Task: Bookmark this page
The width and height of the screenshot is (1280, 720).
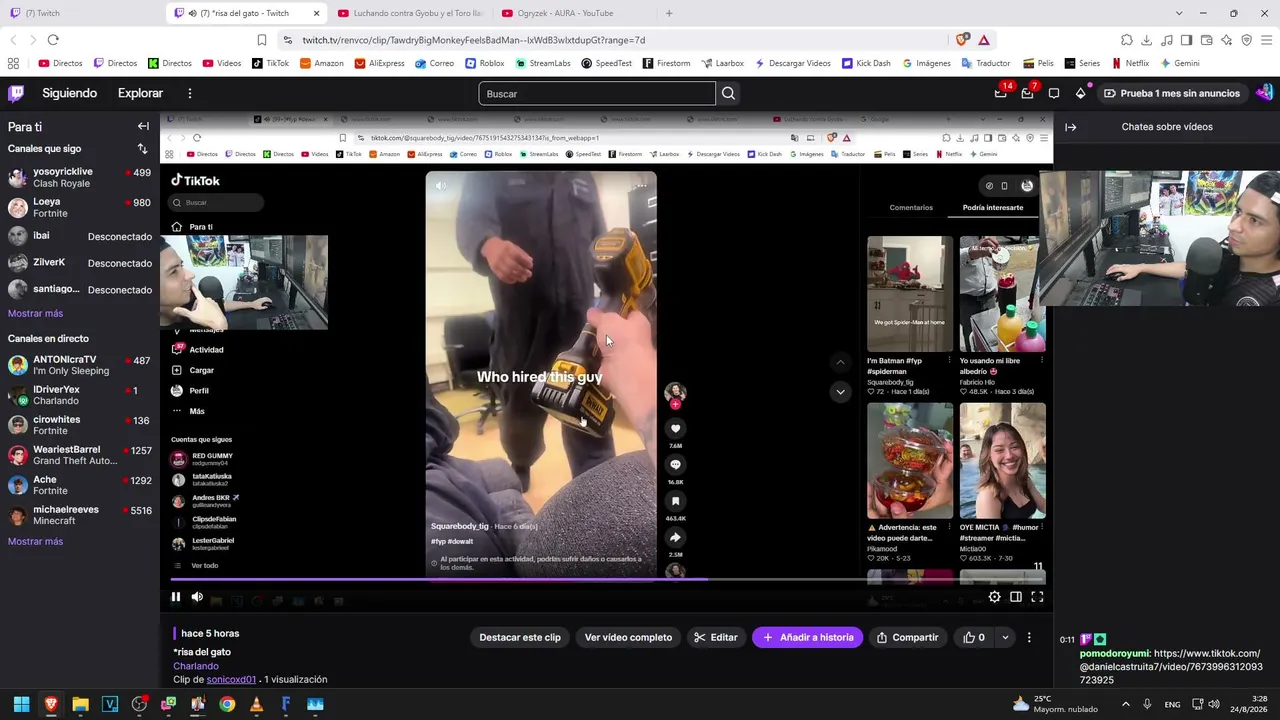Action: tap(262, 40)
